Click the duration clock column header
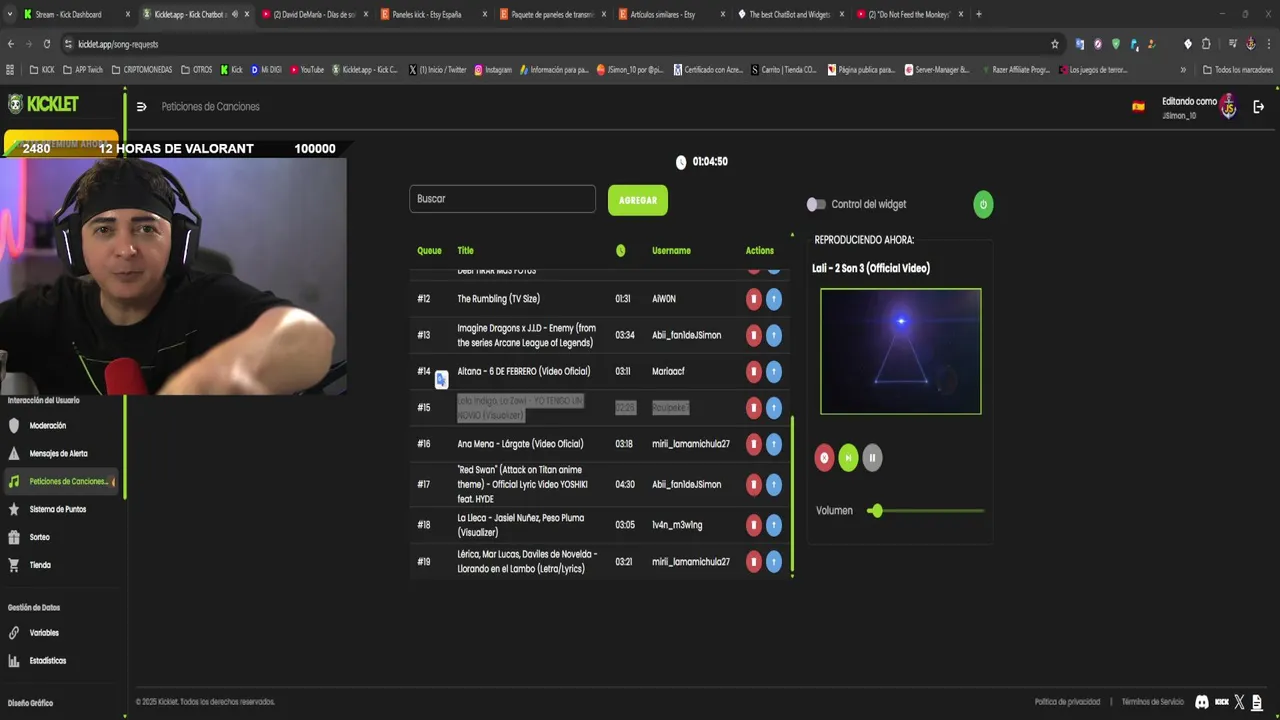Image resolution: width=1280 pixels, height=720 pixels. tap(620, 251)
